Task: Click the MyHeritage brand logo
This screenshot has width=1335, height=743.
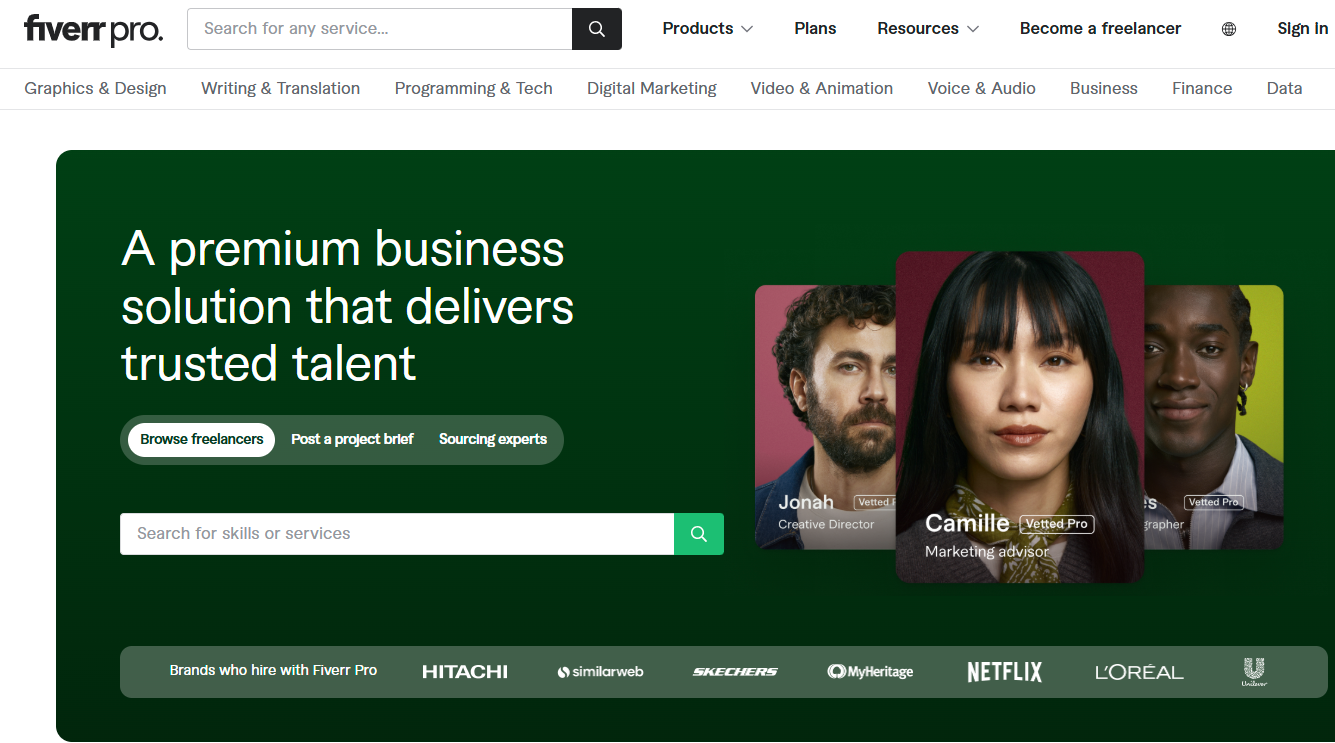Action: click(870, 671)
